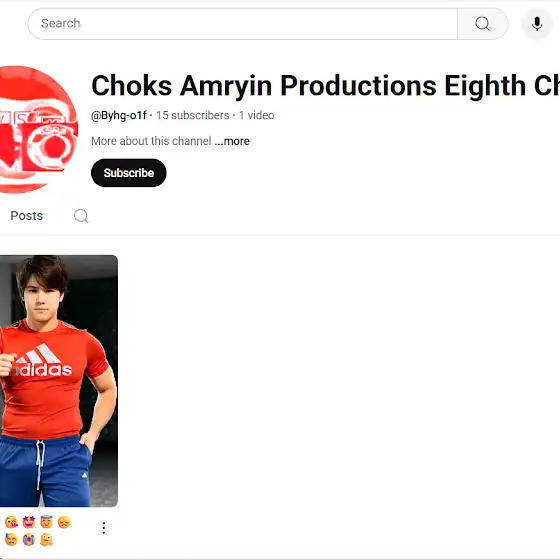Open the channel search magnifier next to Posts
The width and height of the screenshot is (560, 560).
click(x=81, y=216)
